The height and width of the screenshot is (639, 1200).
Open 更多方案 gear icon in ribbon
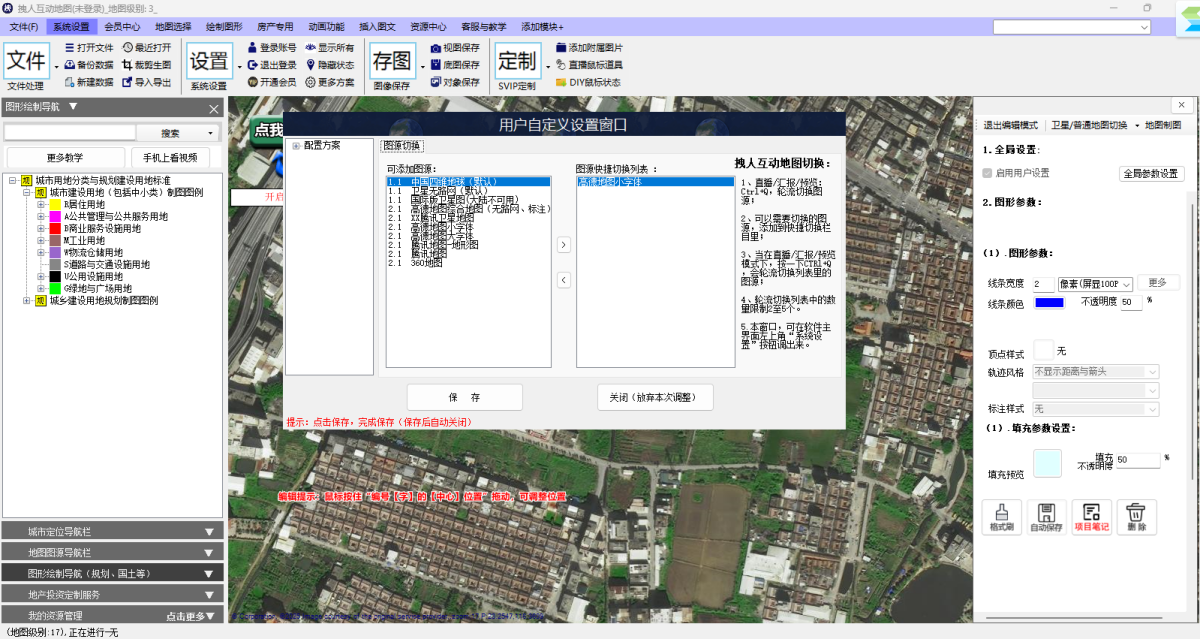tap(311, 82)
